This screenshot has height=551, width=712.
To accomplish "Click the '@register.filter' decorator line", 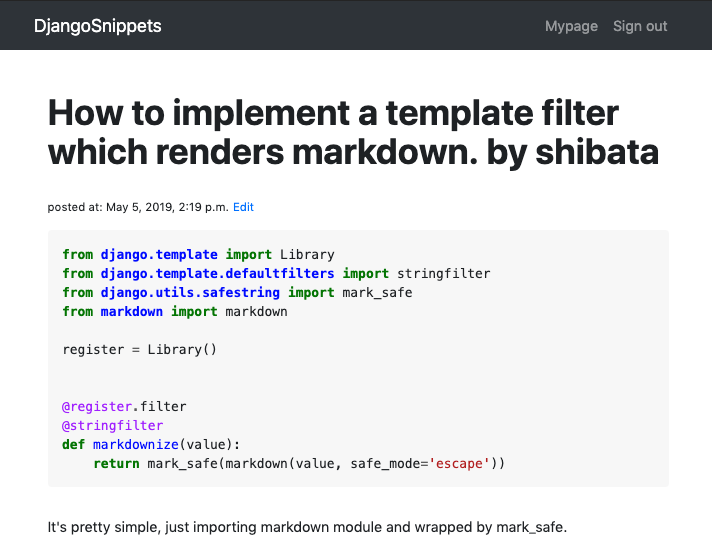I will [124, 406].
